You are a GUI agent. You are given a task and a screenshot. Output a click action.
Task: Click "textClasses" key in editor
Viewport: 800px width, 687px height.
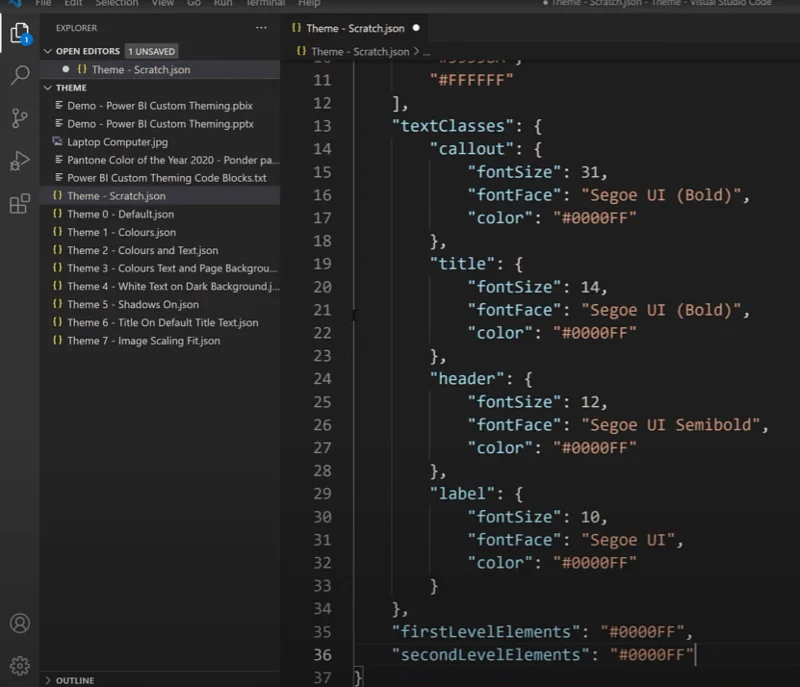click(x=453, y=126)
